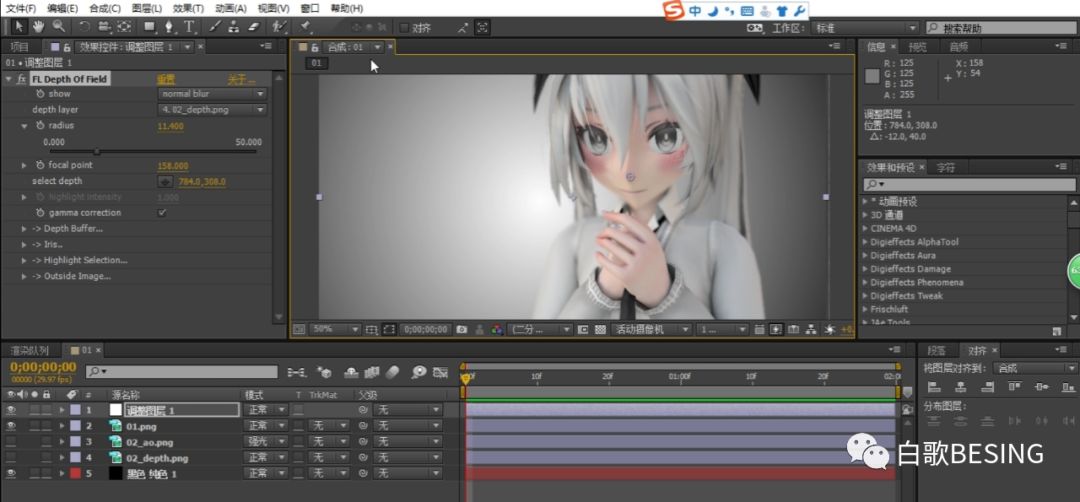
Task: Click the select depth crosshair picker
Action: 165,182
